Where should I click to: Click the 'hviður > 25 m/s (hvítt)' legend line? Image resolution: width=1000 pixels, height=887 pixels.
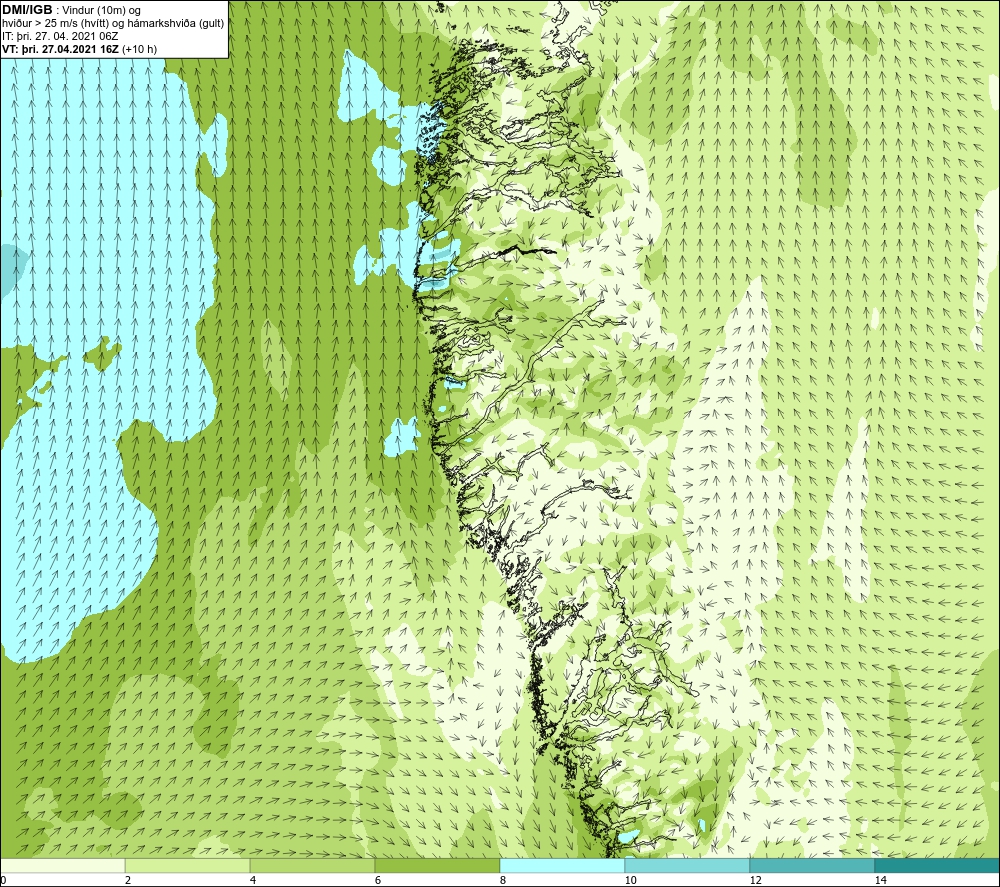pos(113,24)
